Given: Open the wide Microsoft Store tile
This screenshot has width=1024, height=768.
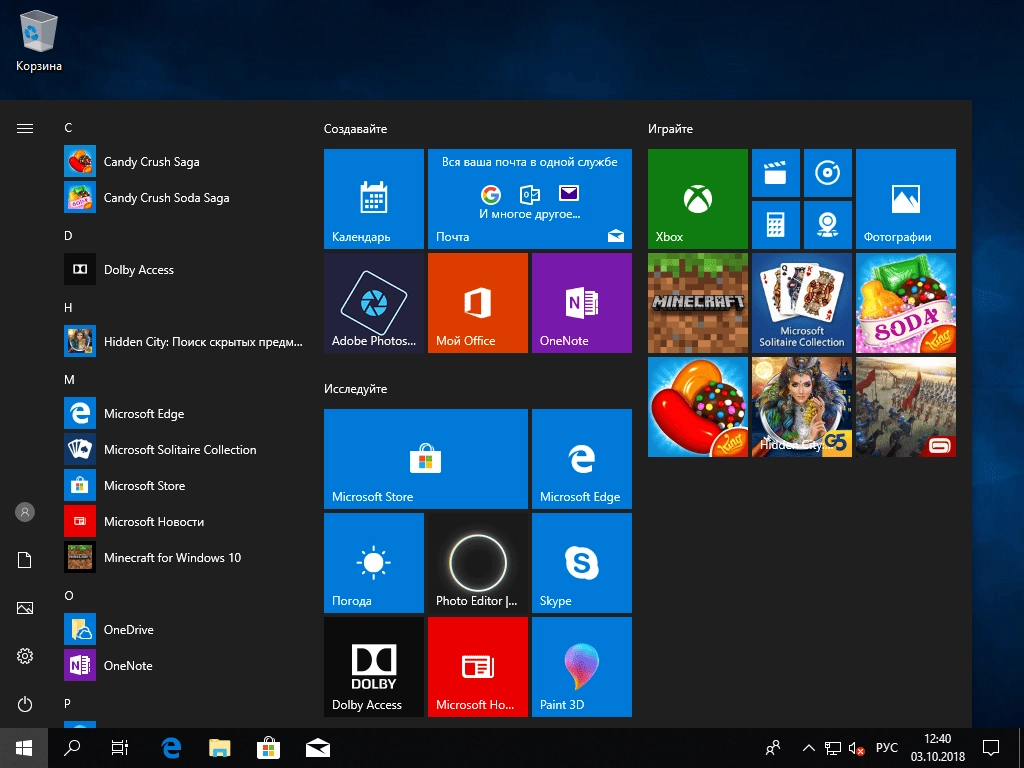Looking at the screenshot, I should click(x=426, y=459).
